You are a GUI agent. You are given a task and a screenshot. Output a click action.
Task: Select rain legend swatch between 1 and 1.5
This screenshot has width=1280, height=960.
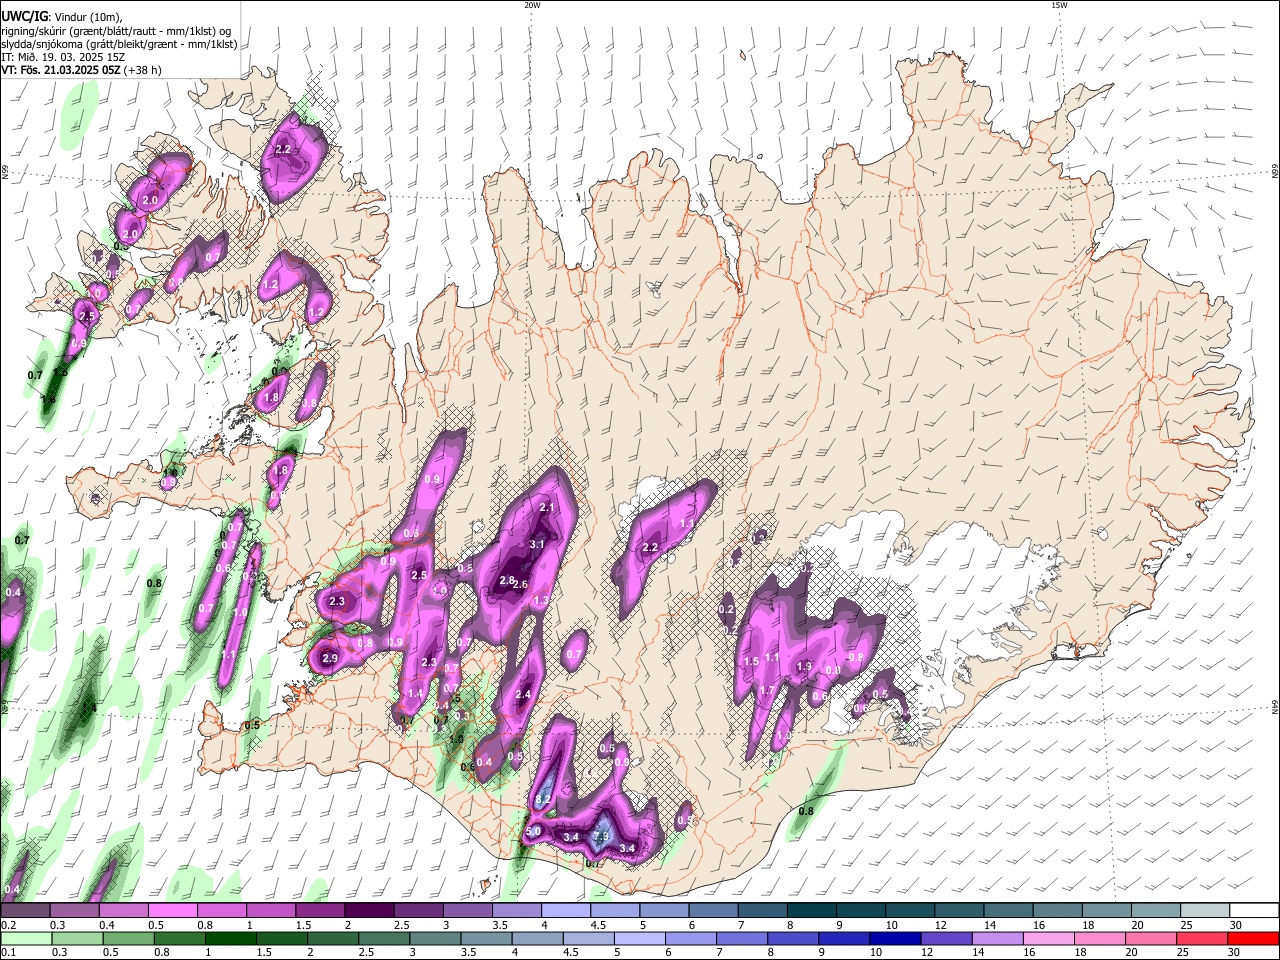pyautogui.click(x=233, y=939)
